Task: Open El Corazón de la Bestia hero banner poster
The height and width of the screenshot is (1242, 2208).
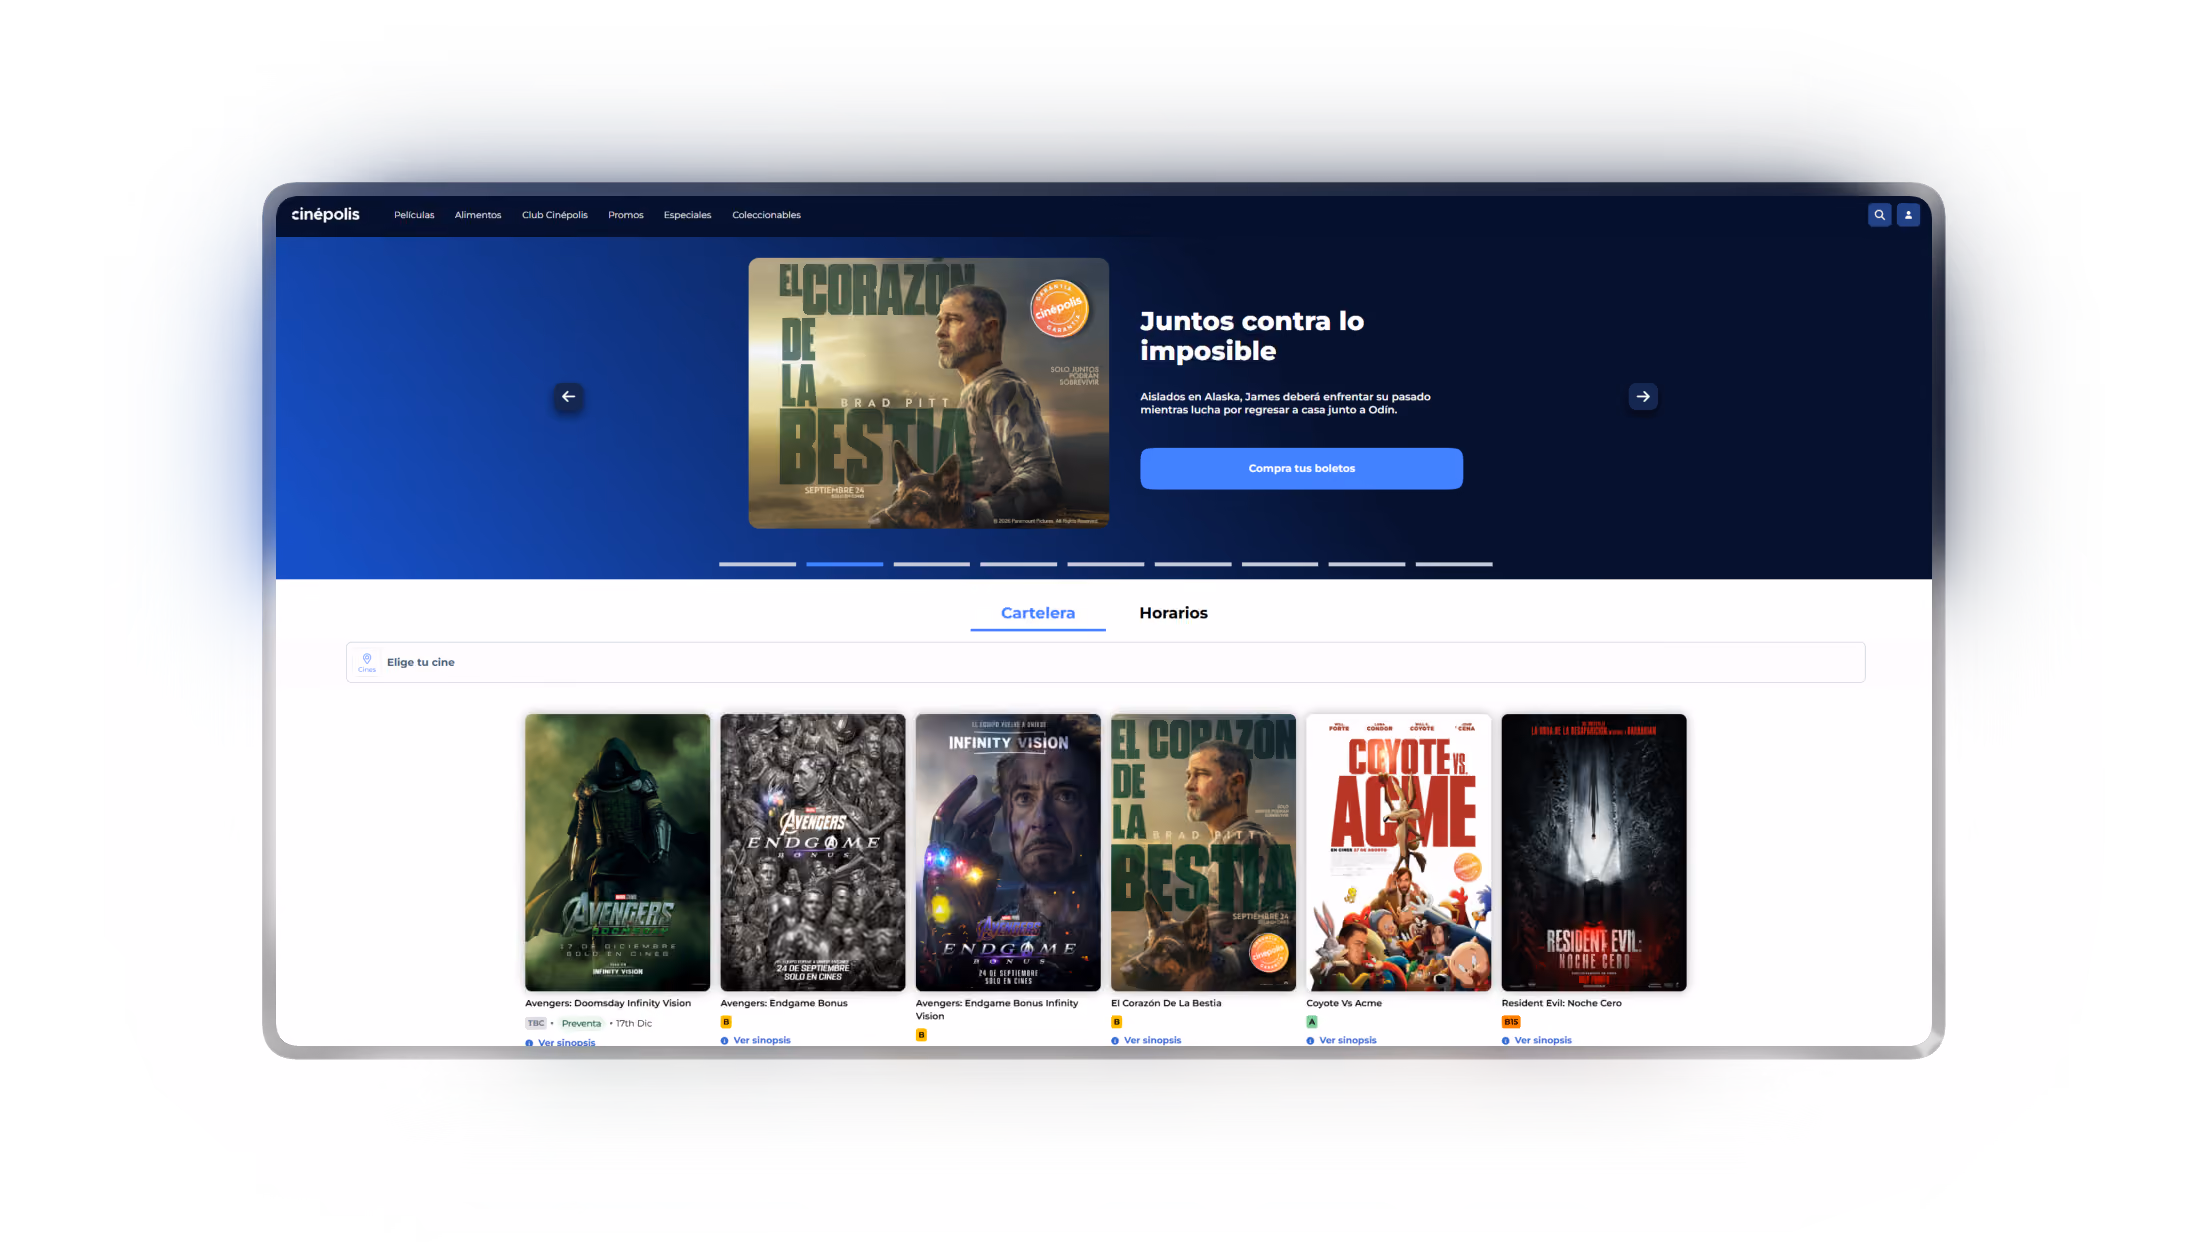Action: coord(929,393)
